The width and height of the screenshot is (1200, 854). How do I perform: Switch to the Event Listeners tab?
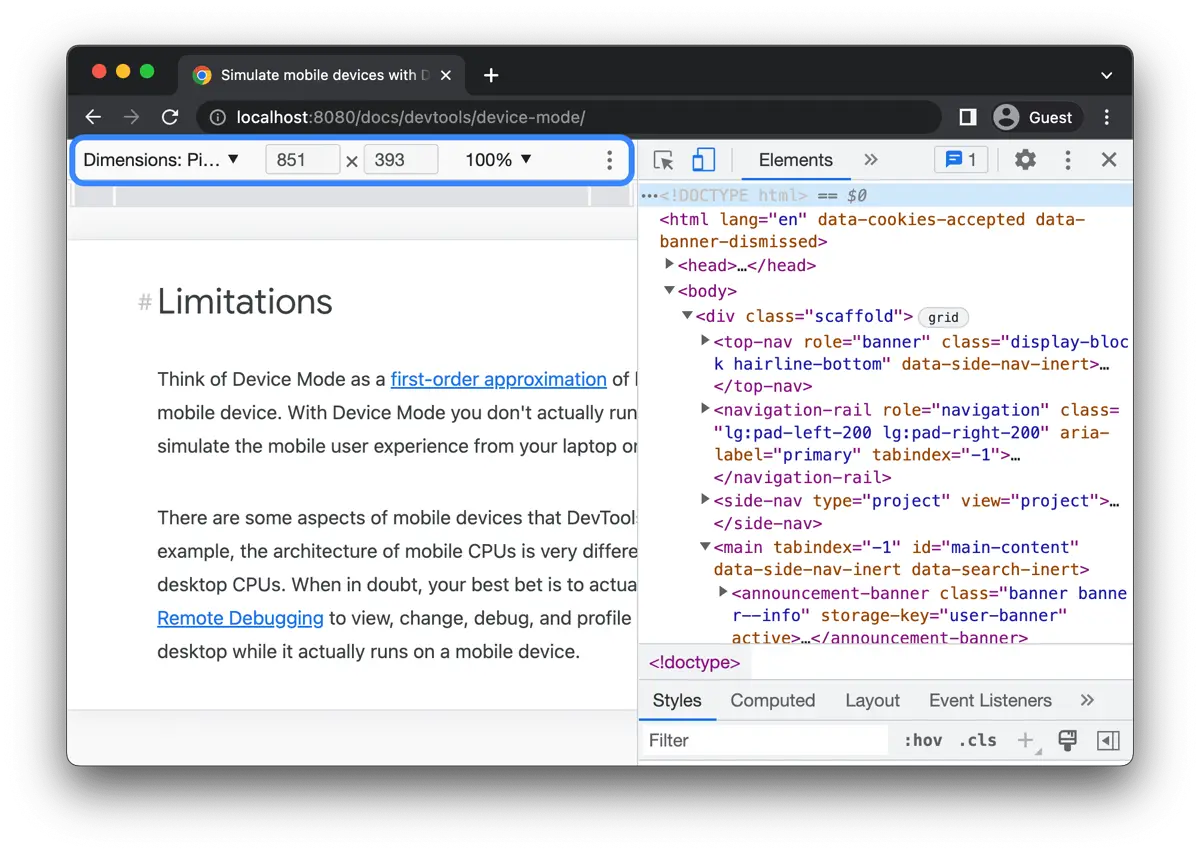click(x=990, y=700)
